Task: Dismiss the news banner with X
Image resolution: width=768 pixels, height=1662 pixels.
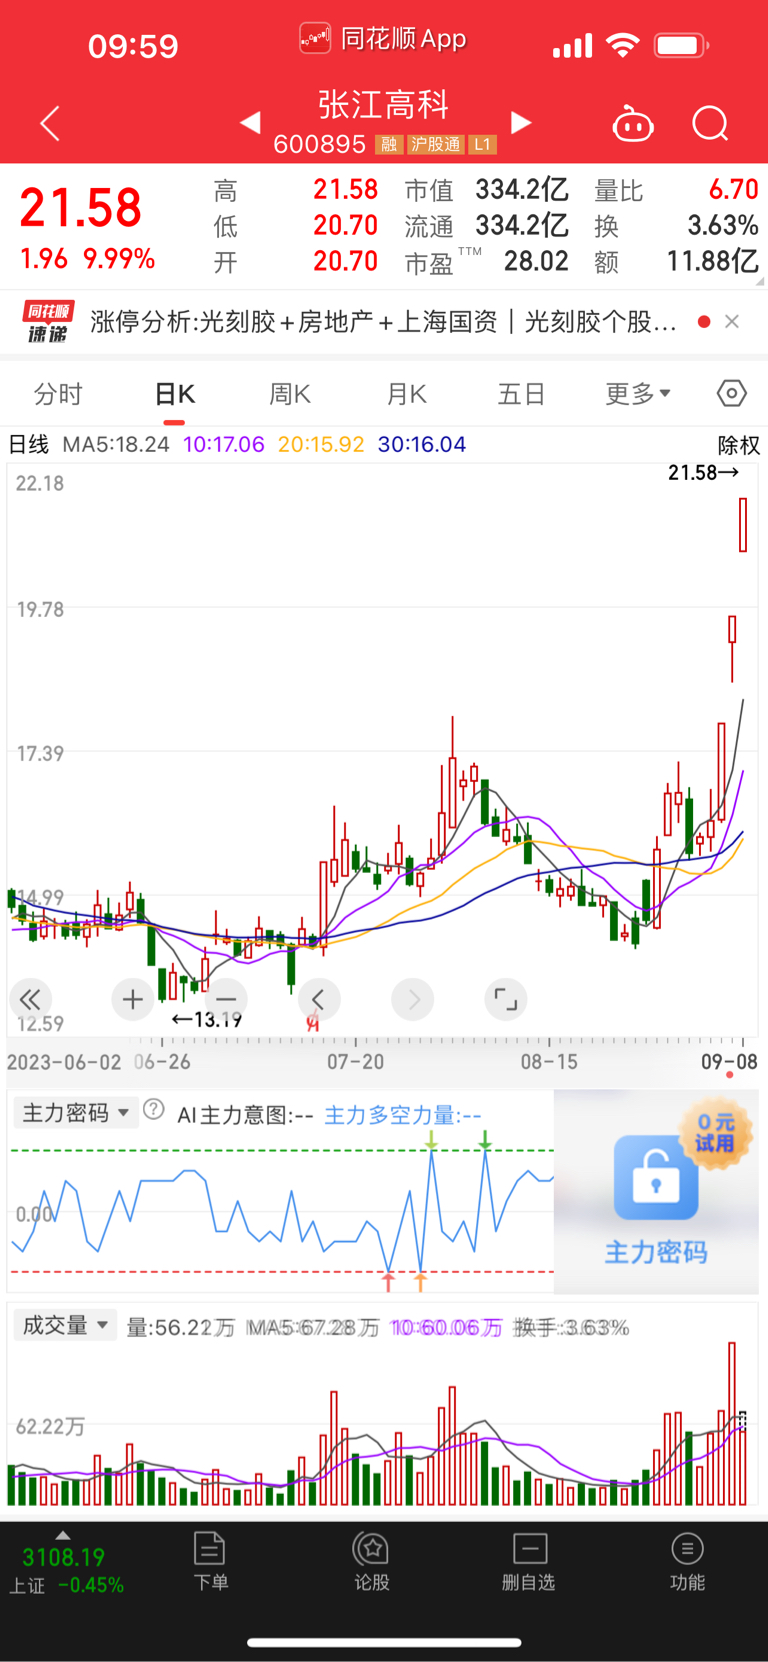Action: point(732,322)
